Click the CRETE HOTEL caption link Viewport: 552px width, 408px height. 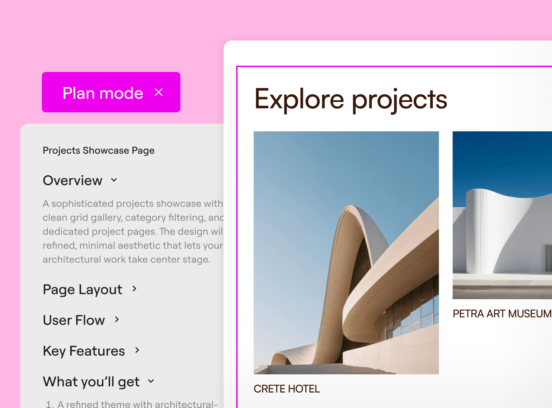tap(287, 389)
